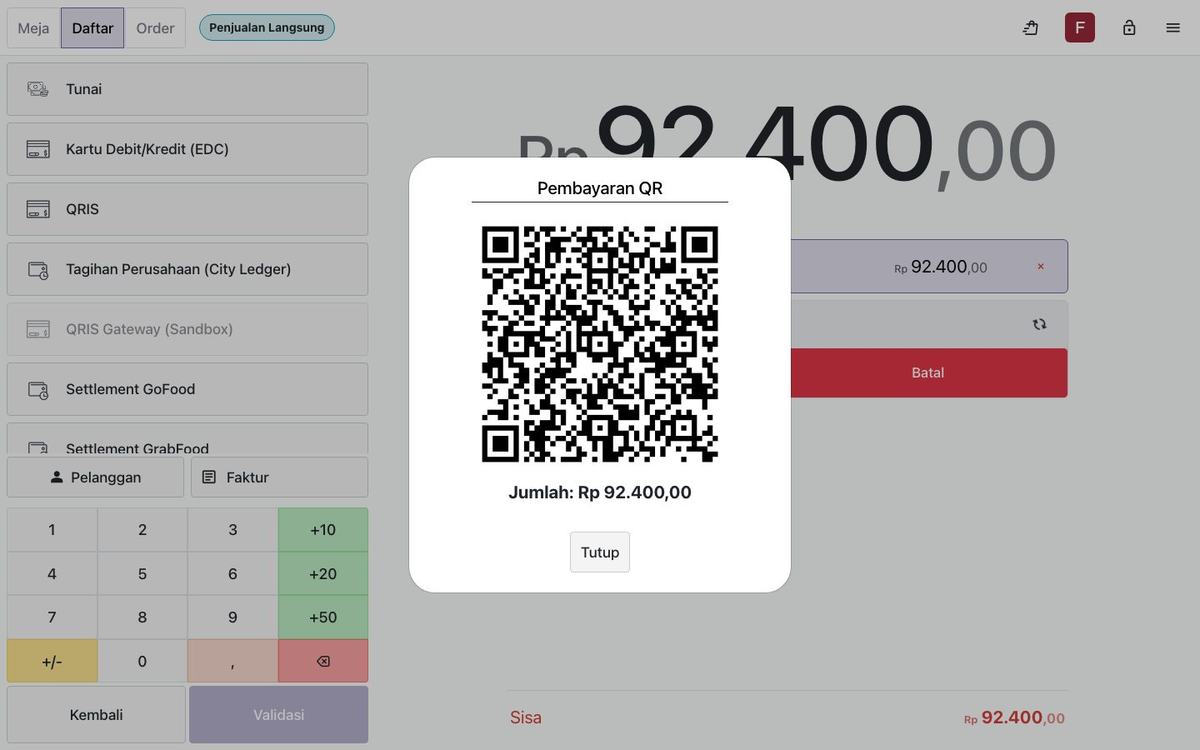Tap numpad key 3
Viewport: 1200px width, 750px height.
point(233,530)
